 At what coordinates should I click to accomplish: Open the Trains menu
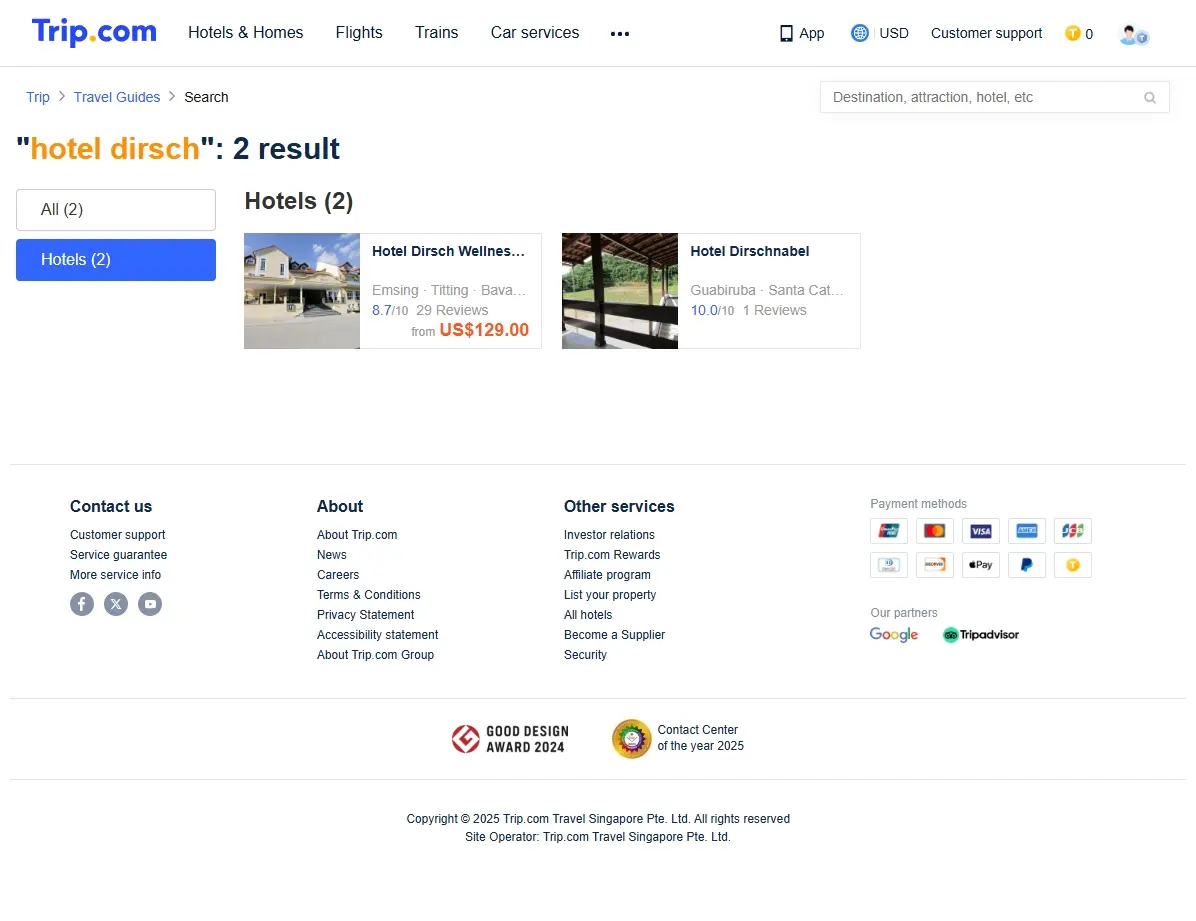tap(436, 33)
